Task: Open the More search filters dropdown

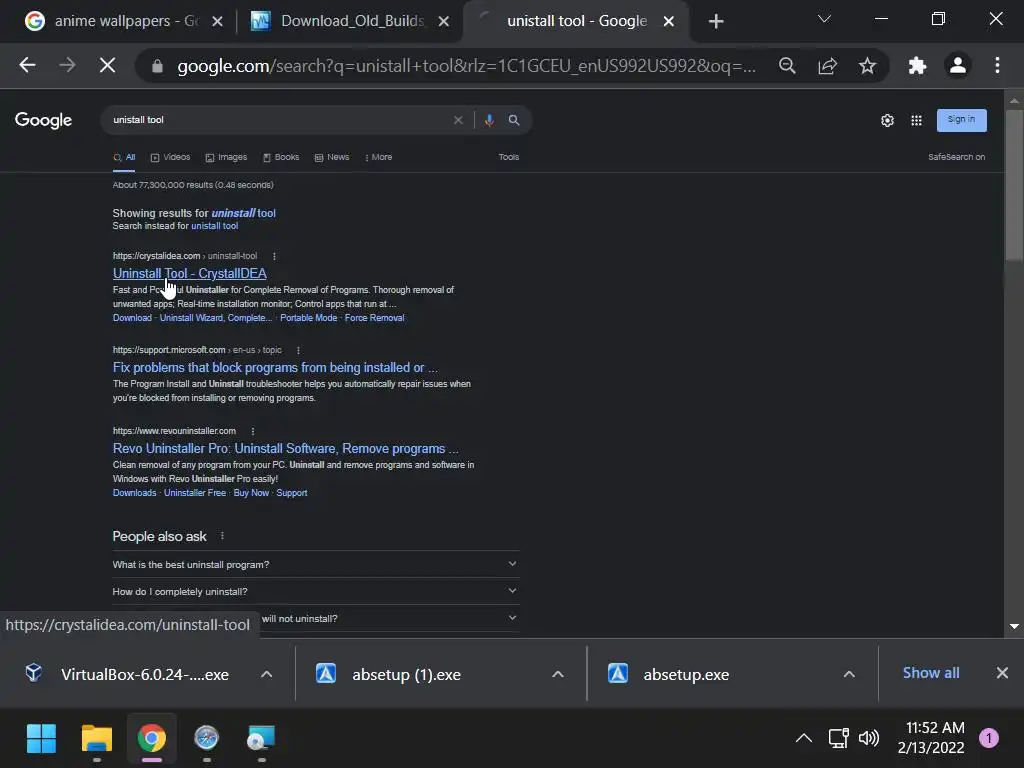Action: pyautogui.click(x=379, y=157)
